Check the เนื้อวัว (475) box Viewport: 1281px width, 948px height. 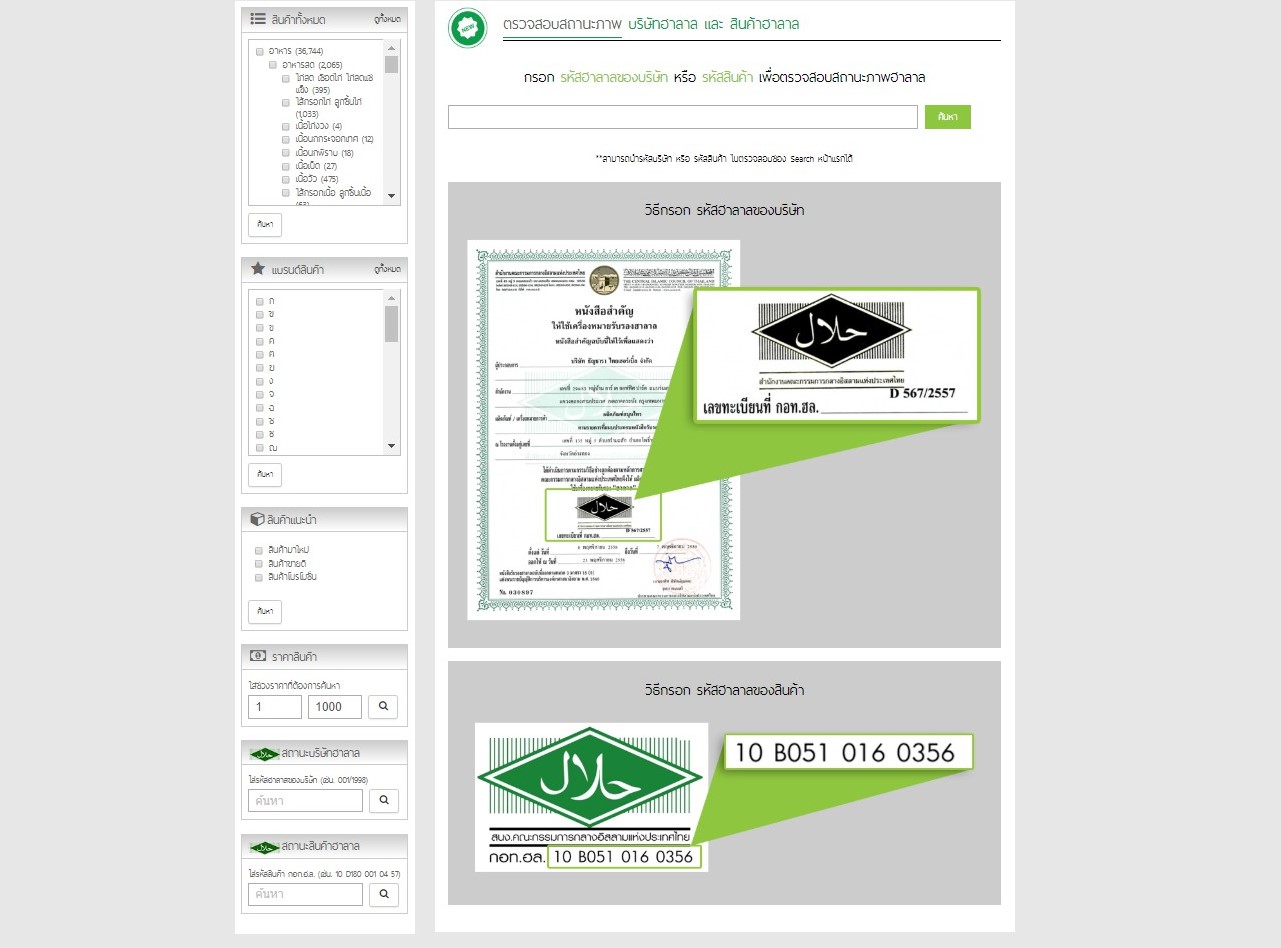[286, 179]
